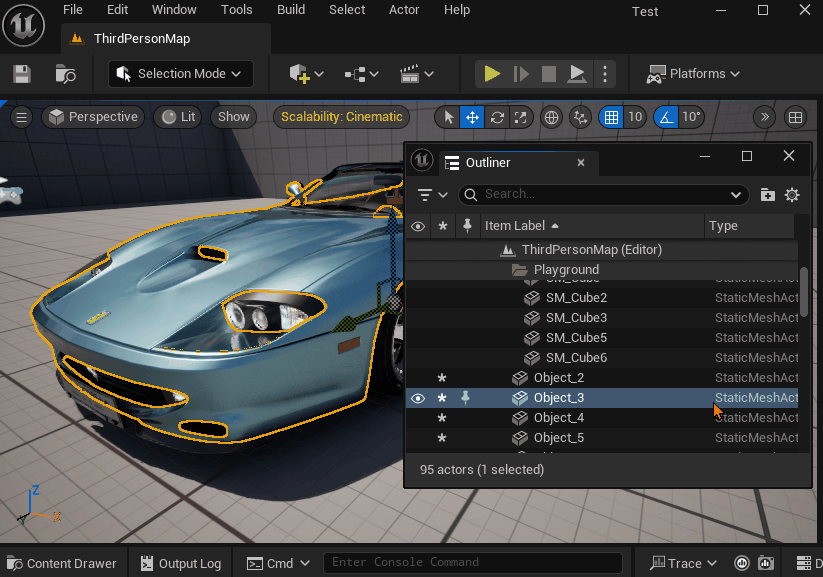Save the current level with disk icon
The height and width of the screenshot is (577, 823).
22,74
